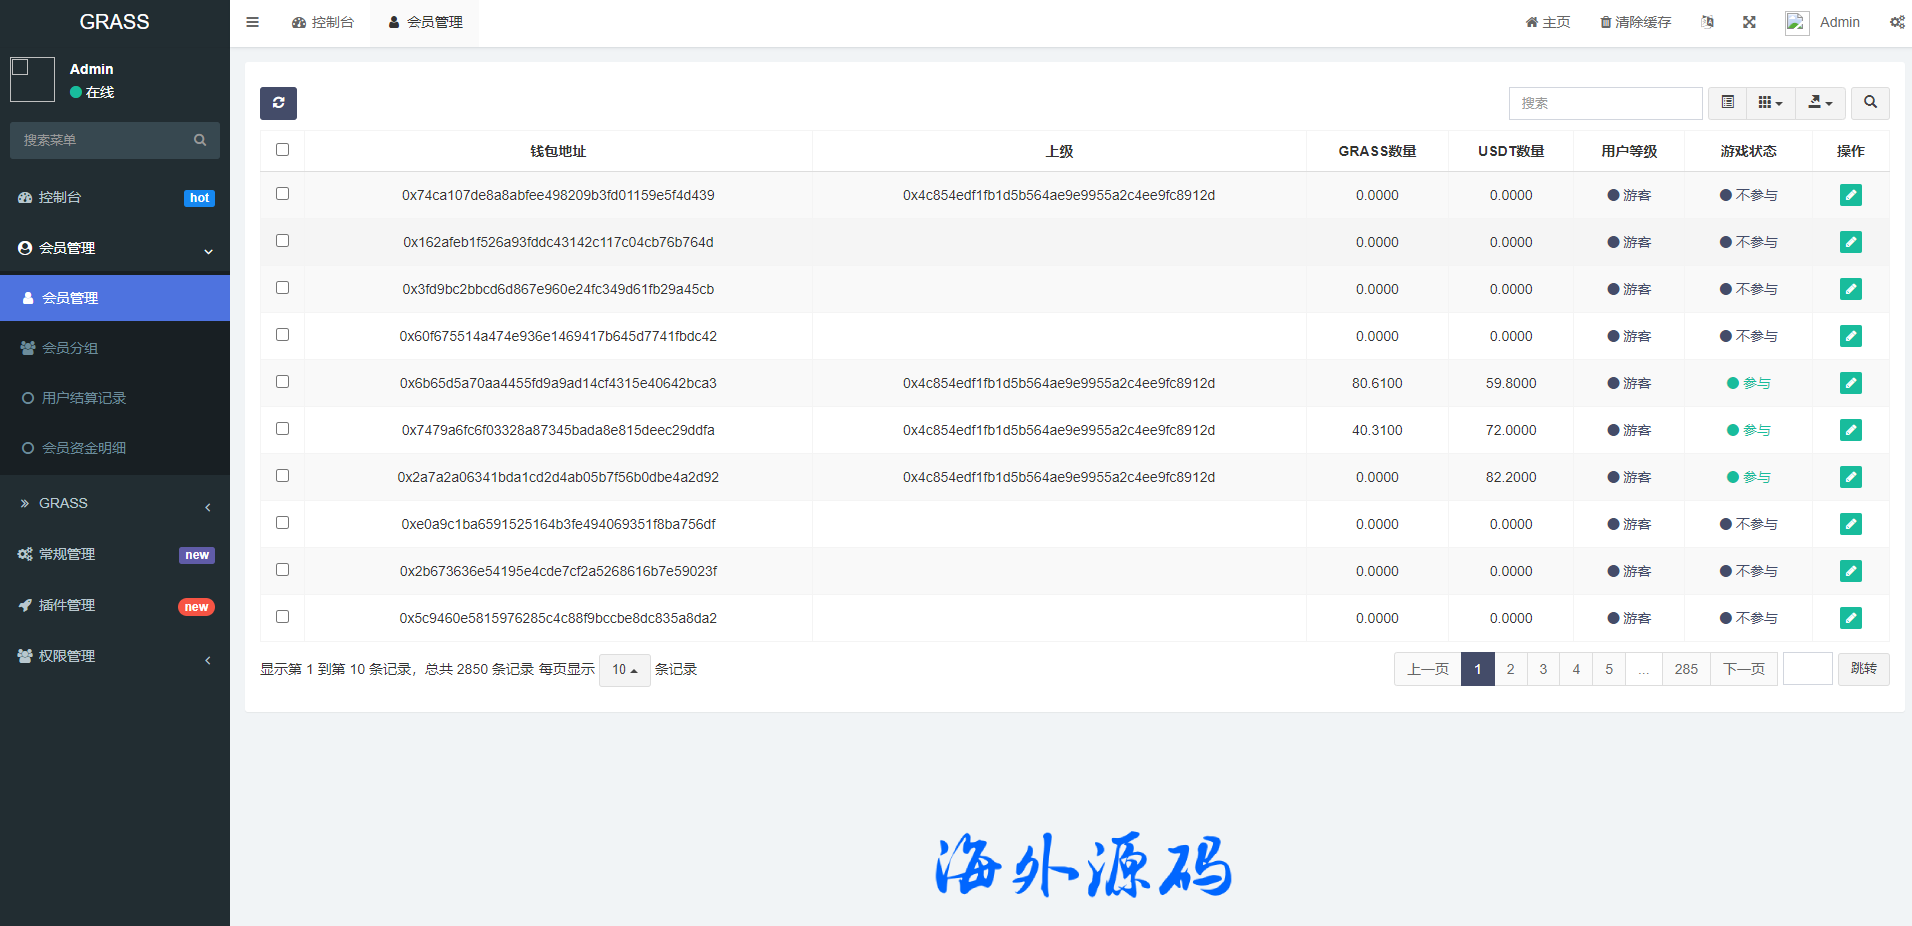
Task: Edit the first wallet row
Action: point(1850,195)
